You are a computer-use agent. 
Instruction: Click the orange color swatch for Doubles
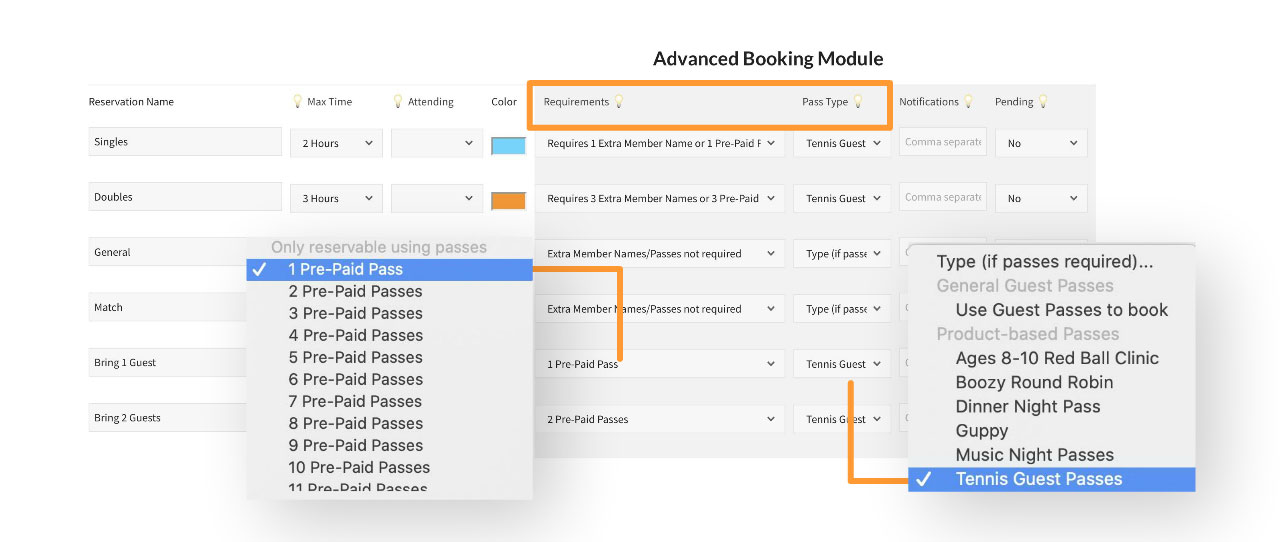coord(508,201)
